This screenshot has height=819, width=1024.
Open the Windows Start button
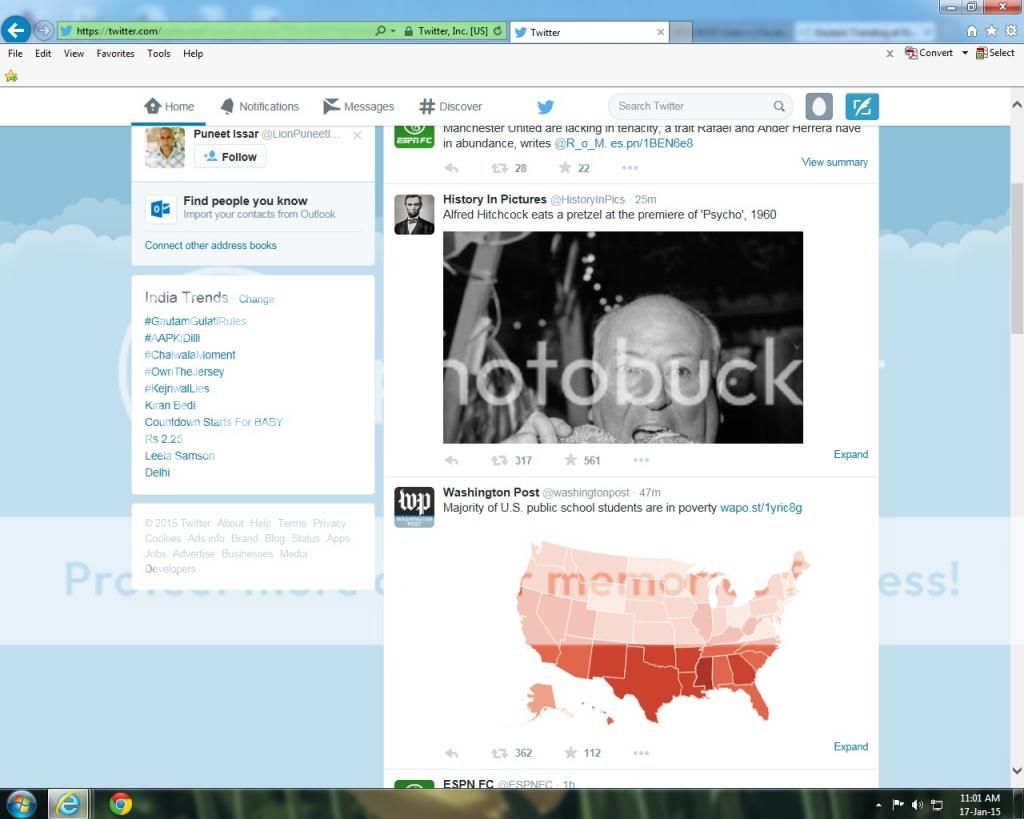21,803
